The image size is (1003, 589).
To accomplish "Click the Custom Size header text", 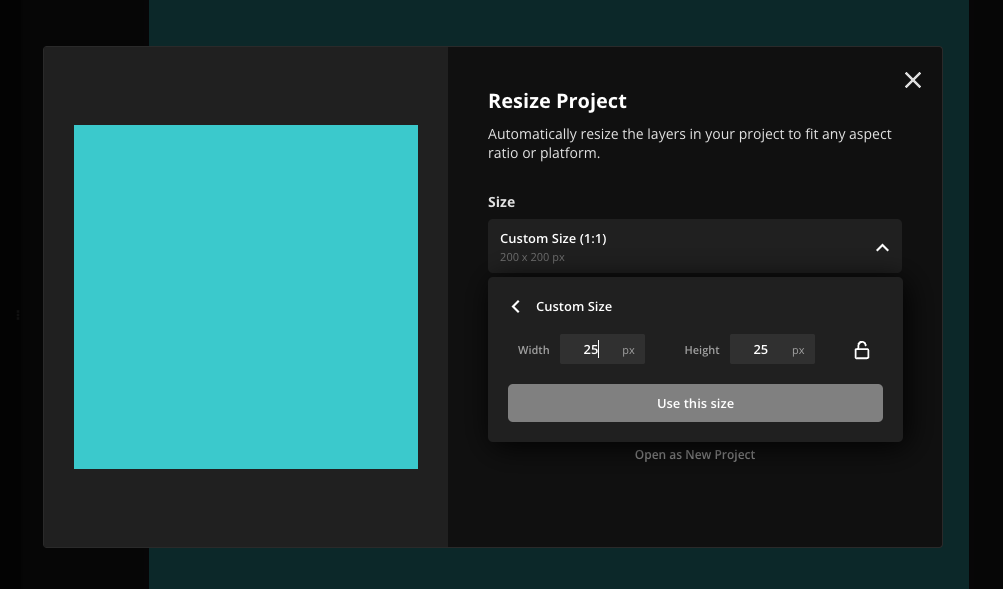I will click(x=574, y=307).
